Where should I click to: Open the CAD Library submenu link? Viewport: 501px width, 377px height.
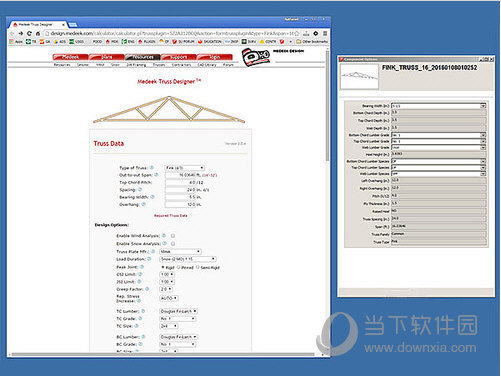[207, 65]
